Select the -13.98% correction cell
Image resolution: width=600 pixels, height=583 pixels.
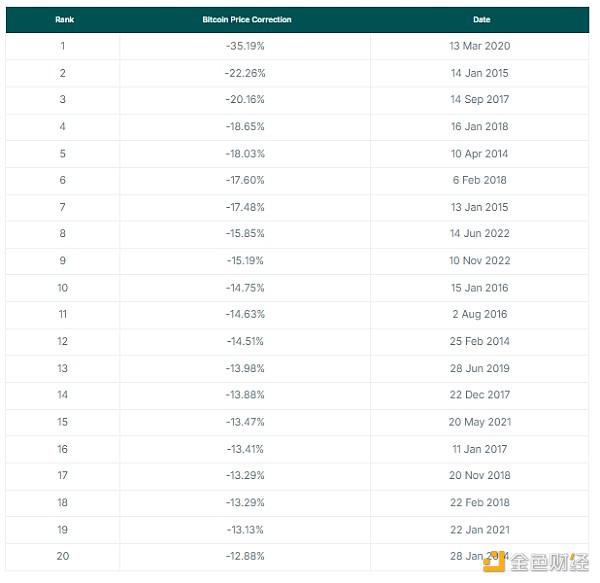point(245,368)
